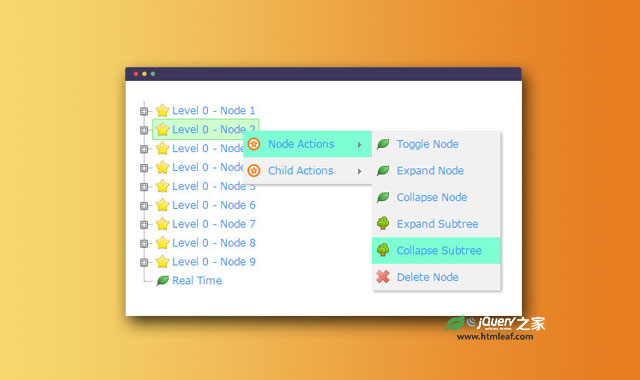Screen dimensions: 640x380
Task: Click the tree icon beside Expand Subtree
Action: tap(383, 223)
